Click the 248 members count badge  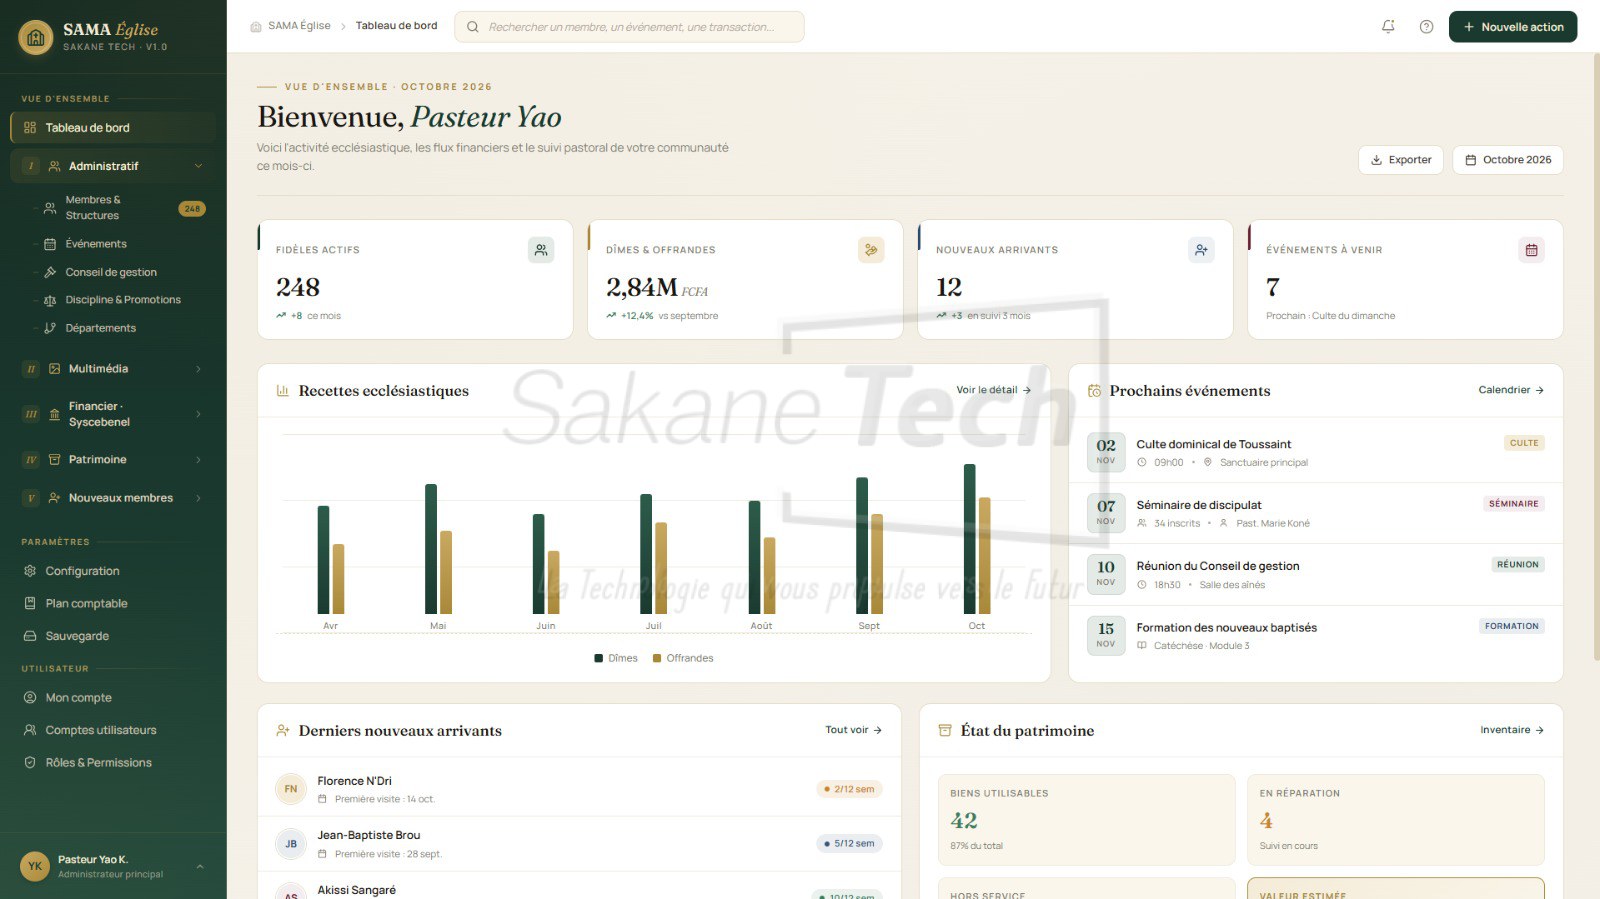pos(192,209)
